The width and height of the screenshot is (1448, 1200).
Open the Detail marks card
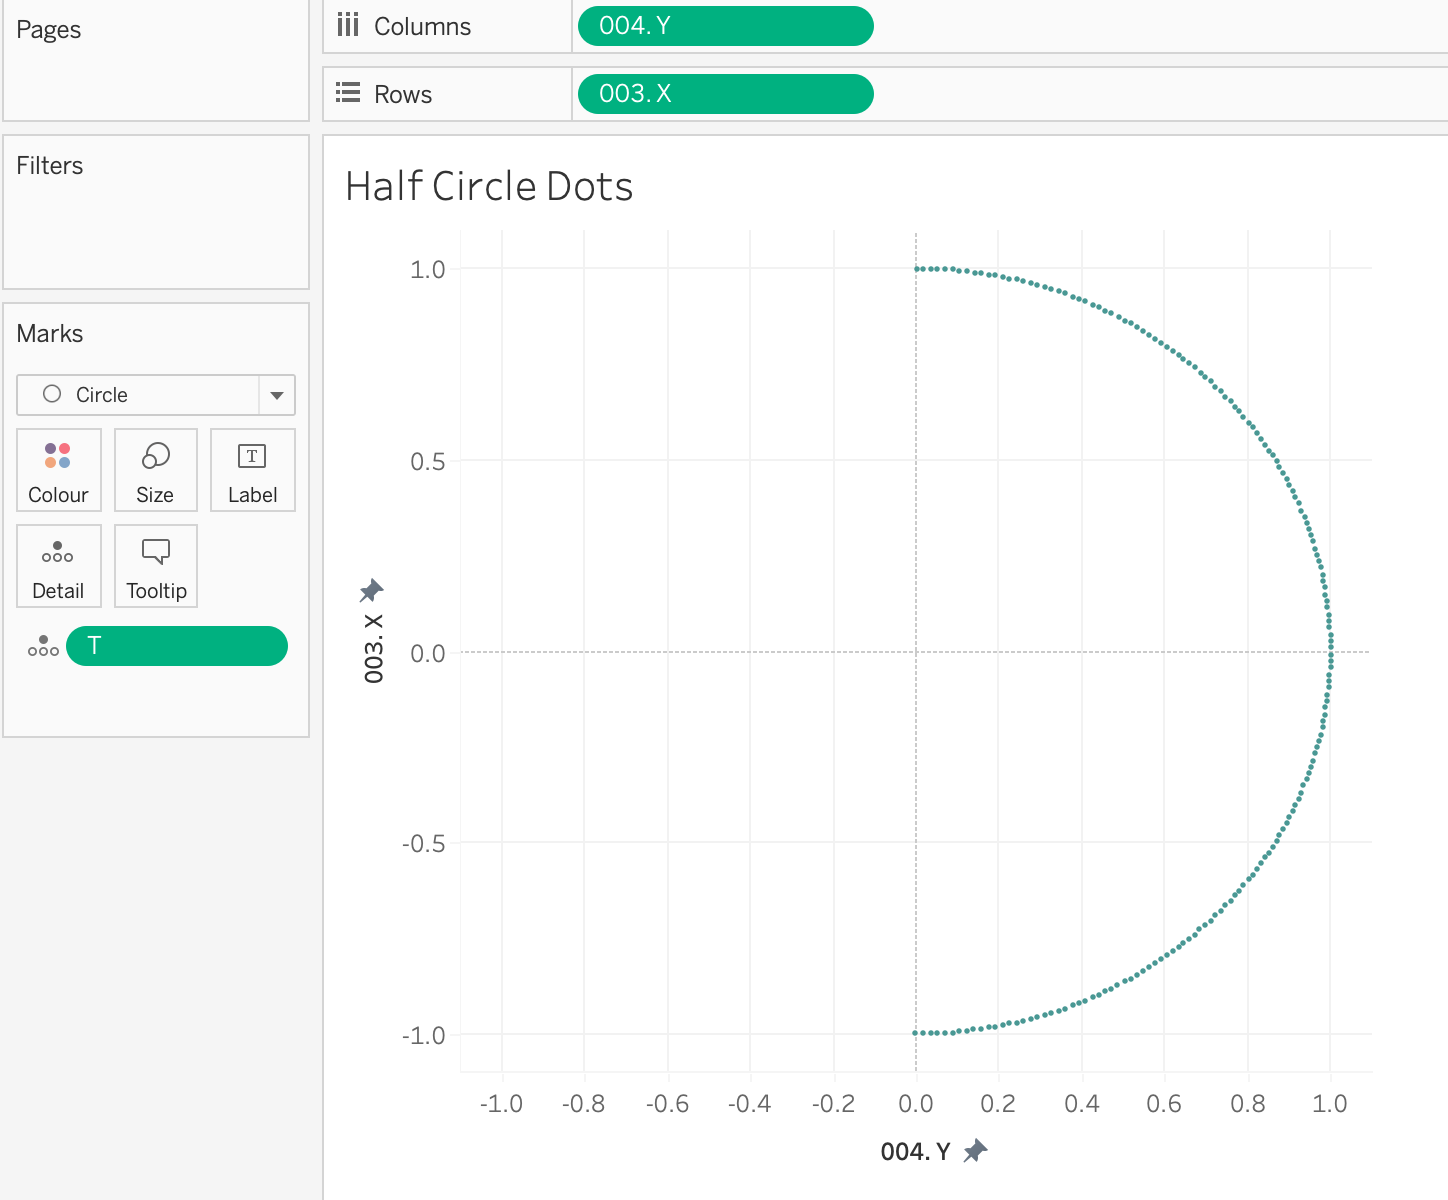pyautogui.click(x=58, y=566)
